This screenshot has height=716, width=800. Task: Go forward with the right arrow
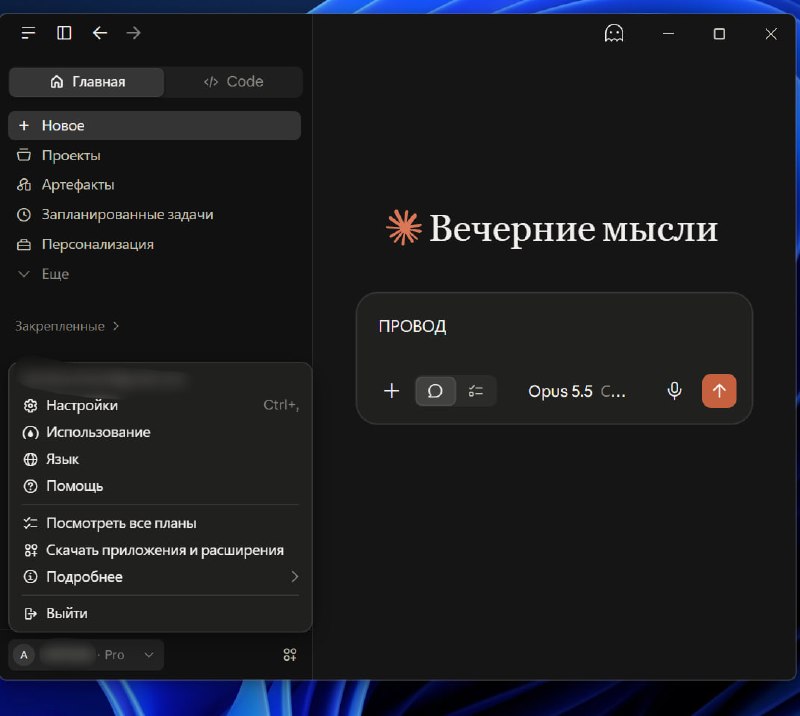tap(134, 33)
